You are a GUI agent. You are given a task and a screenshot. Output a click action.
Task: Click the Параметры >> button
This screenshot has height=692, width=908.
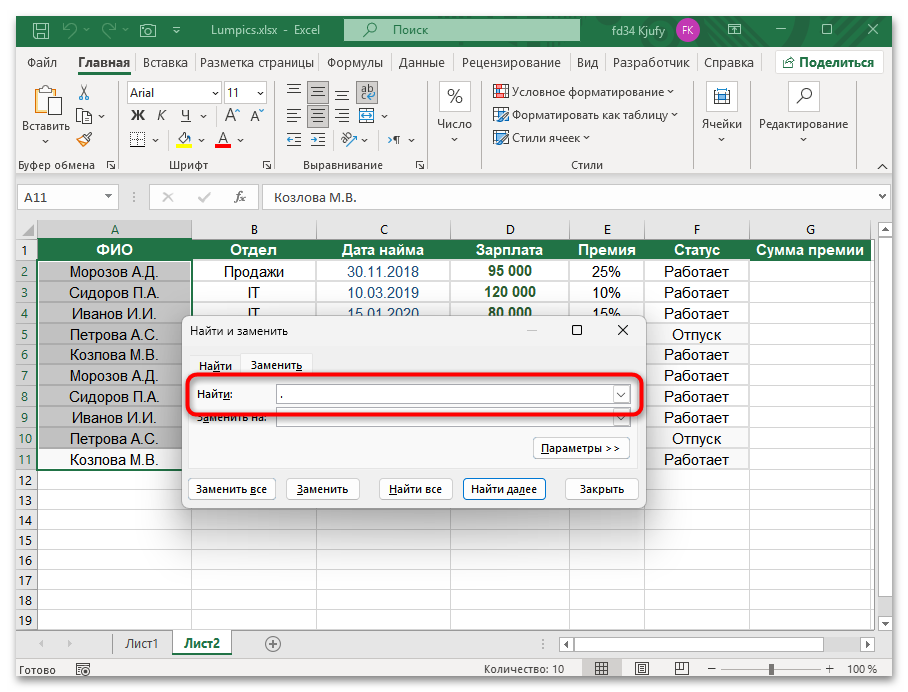(x=581, y=448)
